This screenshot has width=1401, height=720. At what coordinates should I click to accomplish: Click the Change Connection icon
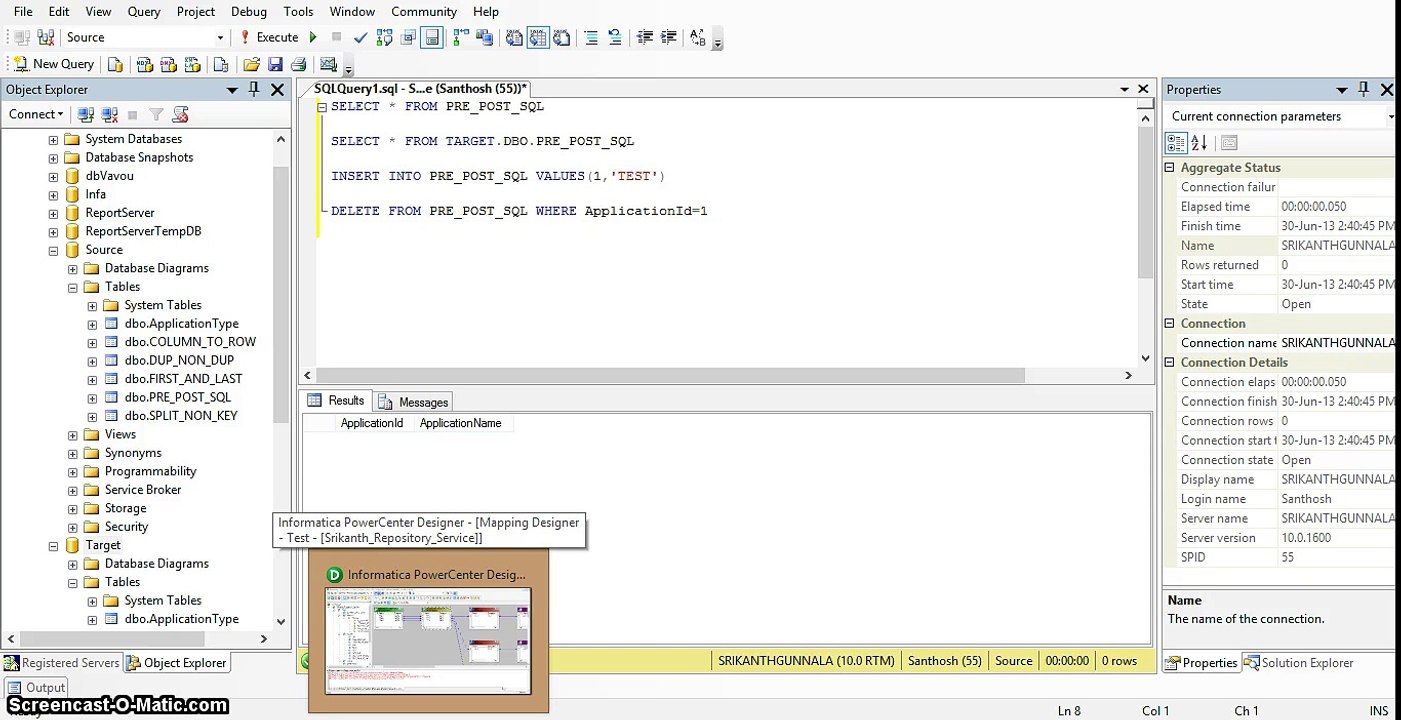[46, 37]
